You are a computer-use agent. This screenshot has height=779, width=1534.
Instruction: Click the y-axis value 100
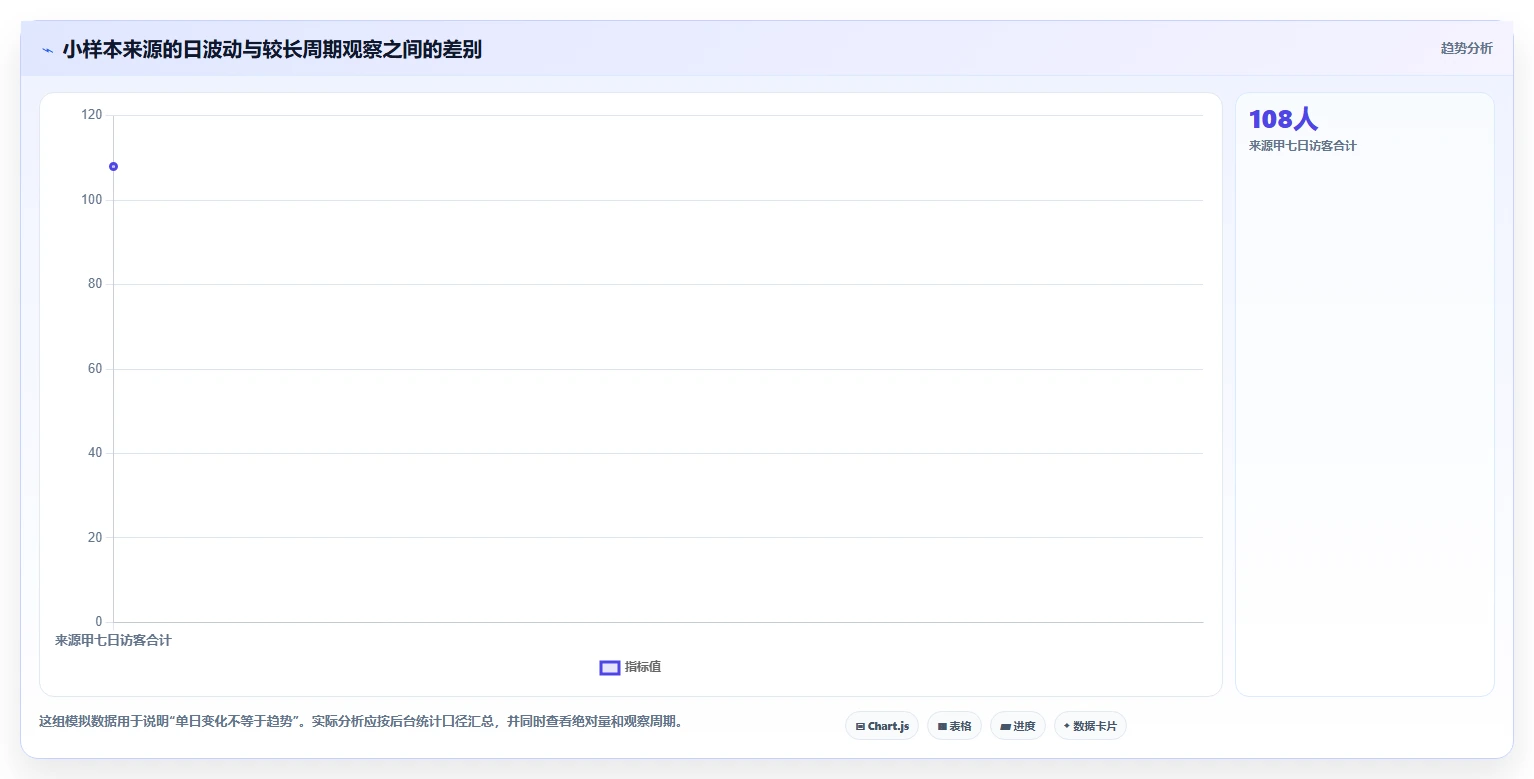pos(92,200)
